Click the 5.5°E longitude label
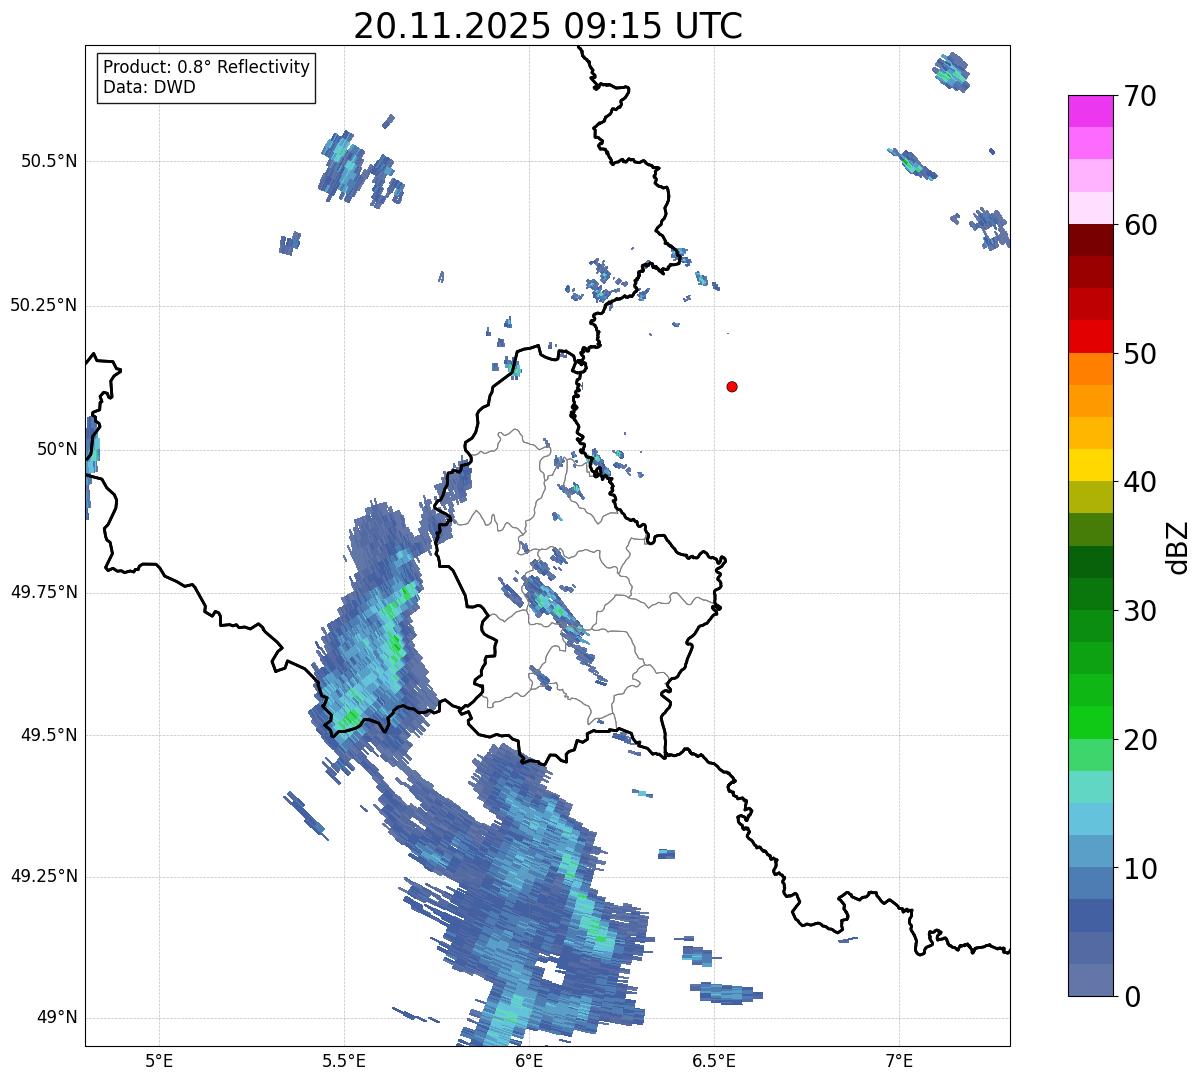 click(344, 1060)
